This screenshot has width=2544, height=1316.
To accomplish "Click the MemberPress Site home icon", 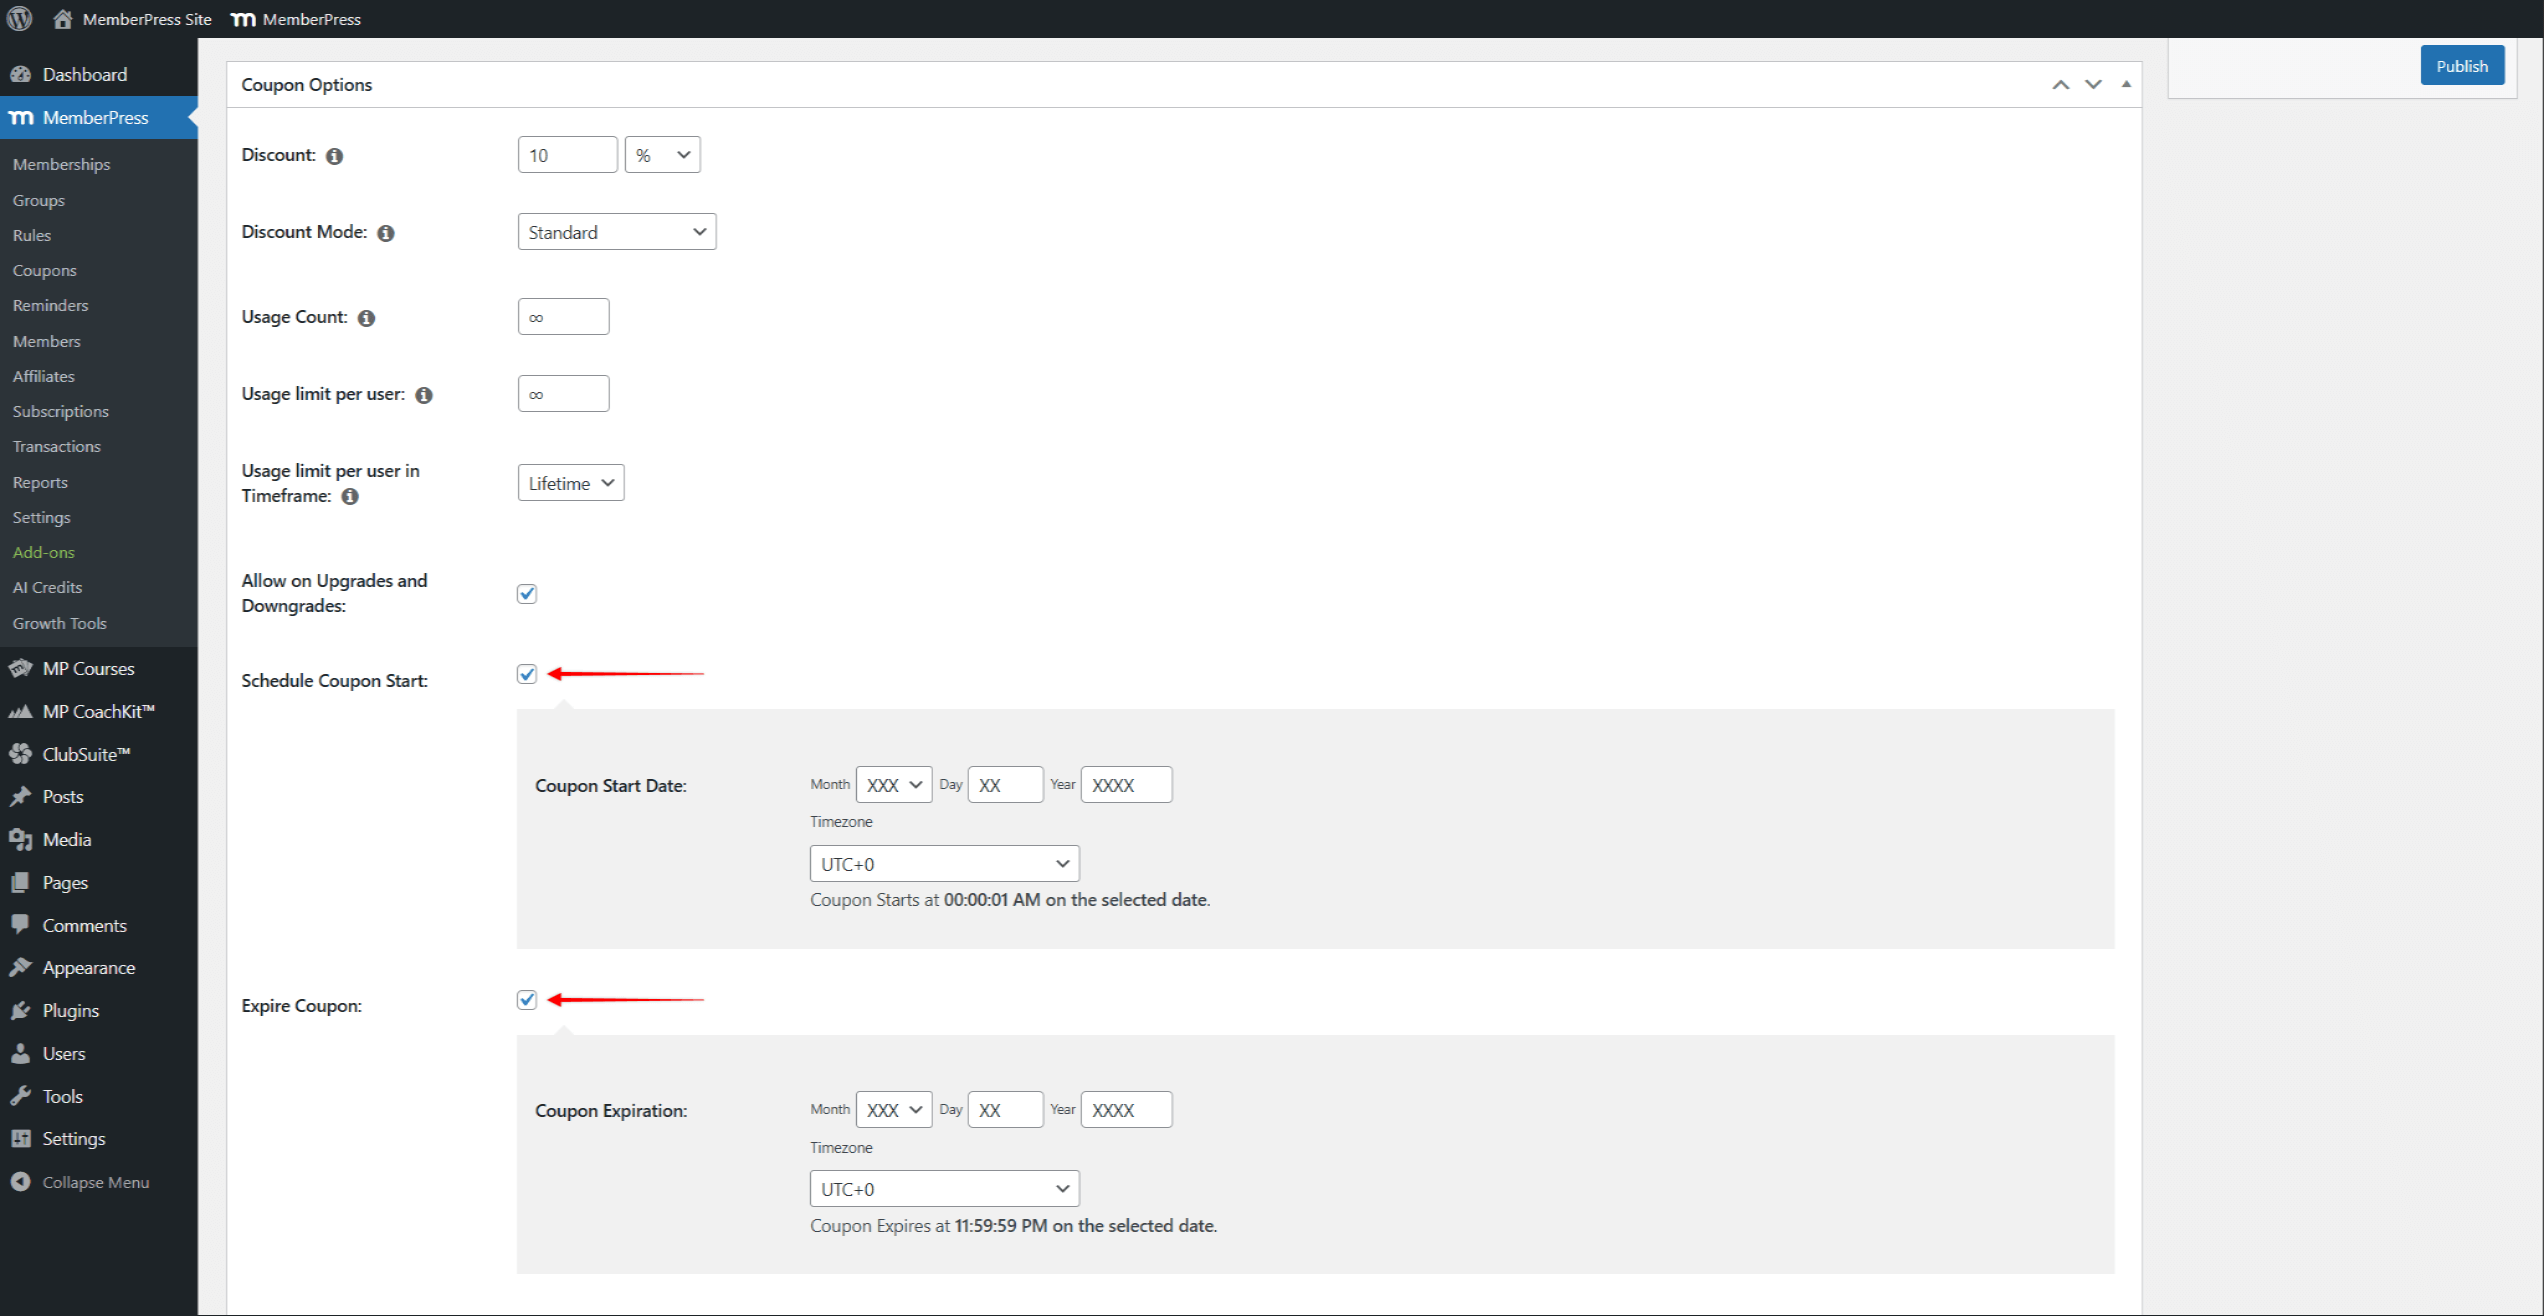I will click(63, 19).
